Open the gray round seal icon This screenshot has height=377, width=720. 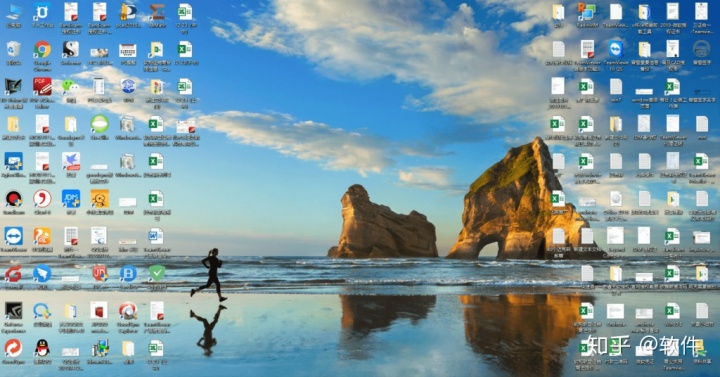[701, 49]
